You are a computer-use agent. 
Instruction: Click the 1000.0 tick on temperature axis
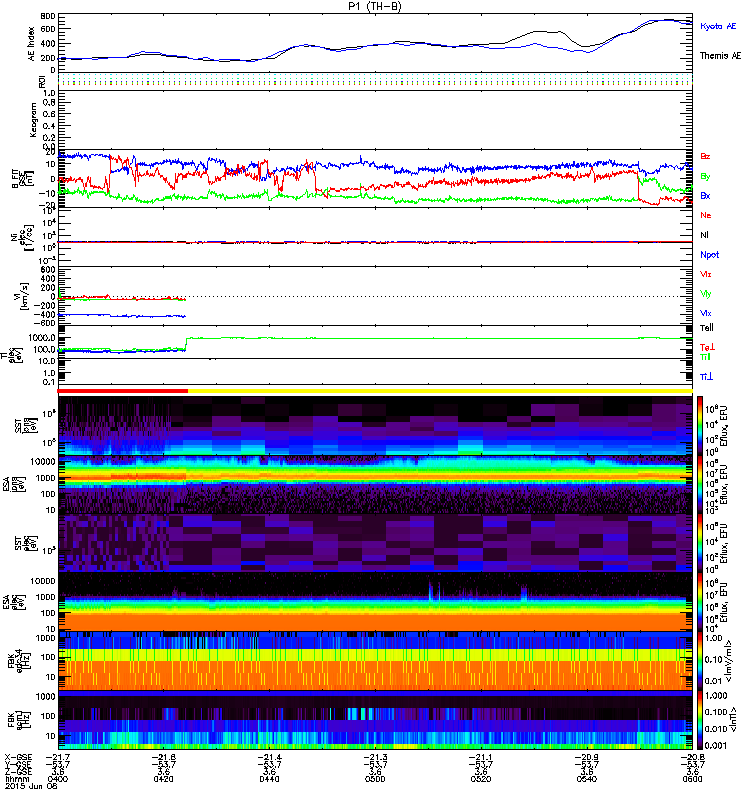click(x=42, y=338)
